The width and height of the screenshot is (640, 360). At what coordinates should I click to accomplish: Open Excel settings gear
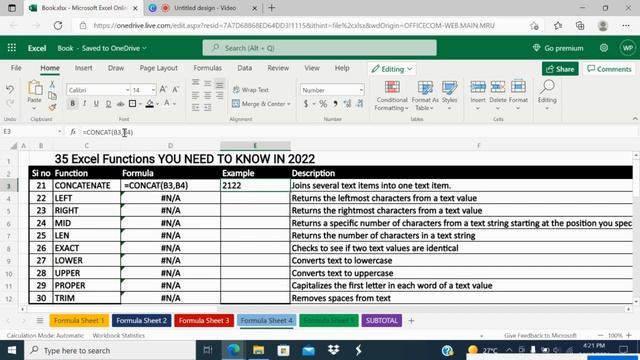[x=604, y=48]
